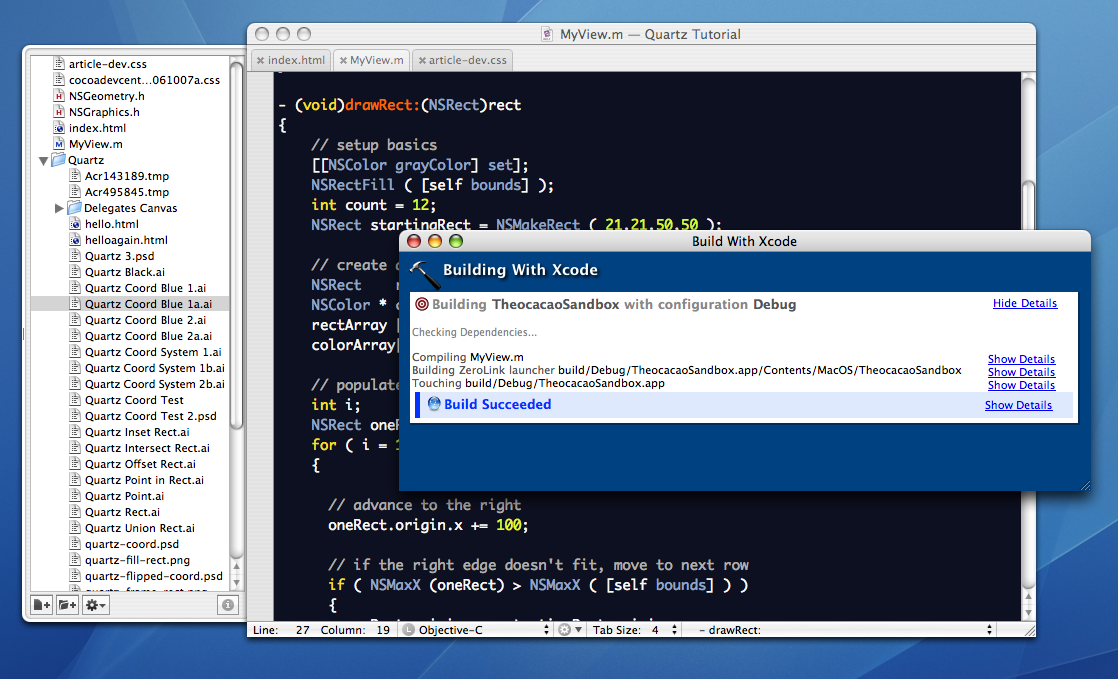Select article-dev.css in file drawer

click(x=107, y=64)
